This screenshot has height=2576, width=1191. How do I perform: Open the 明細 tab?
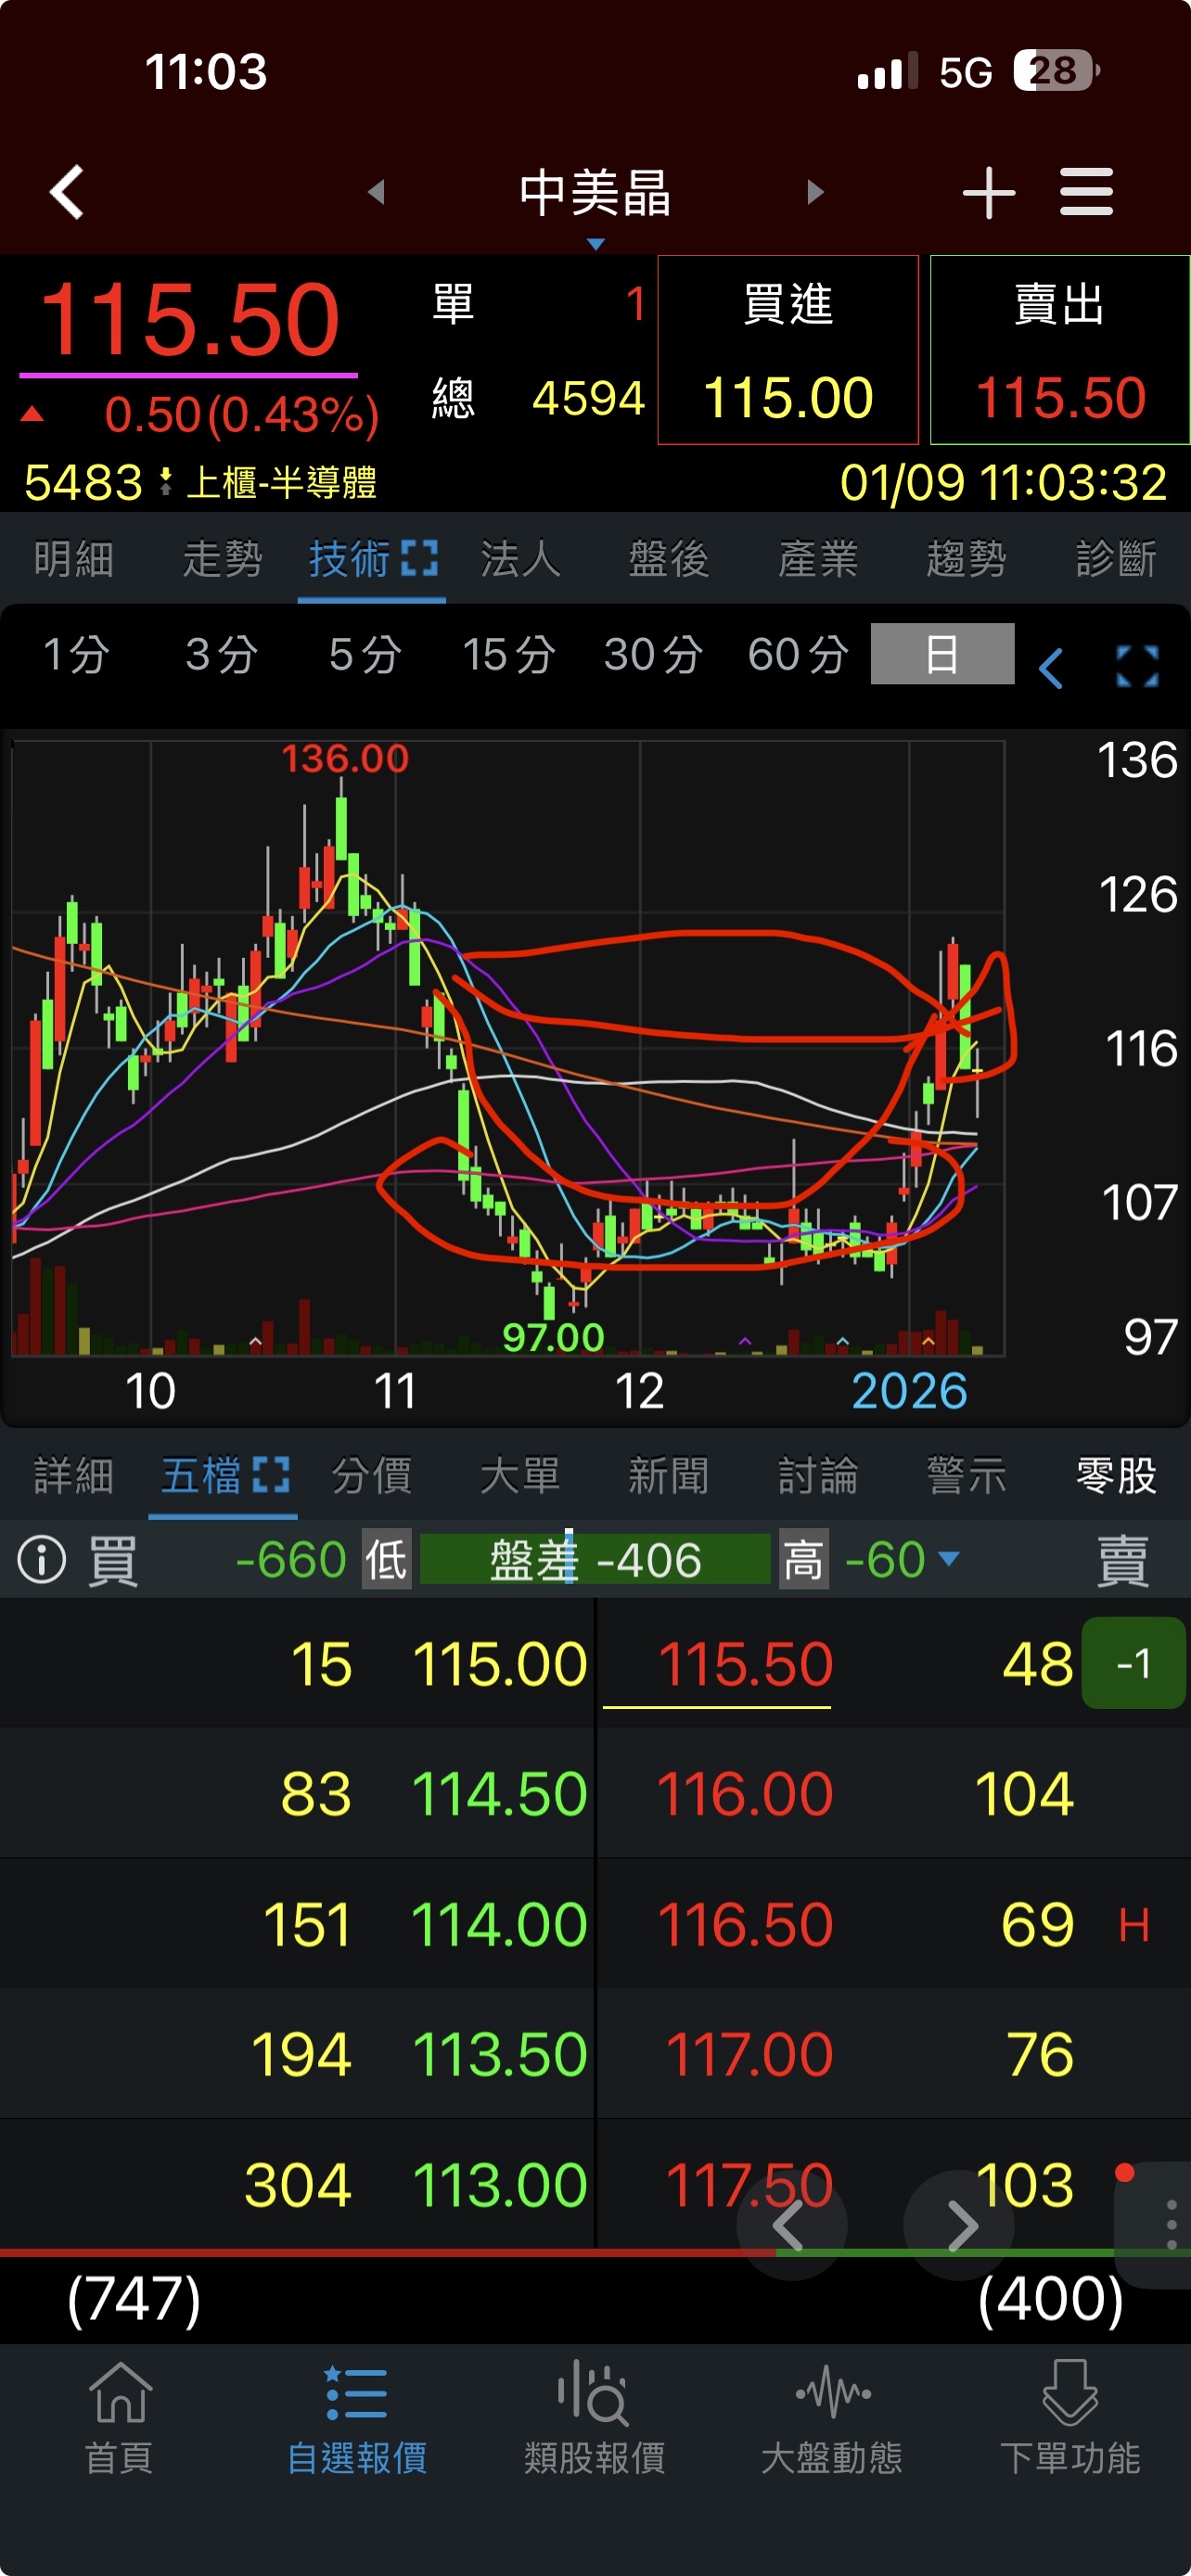click(x=74, y=558)
